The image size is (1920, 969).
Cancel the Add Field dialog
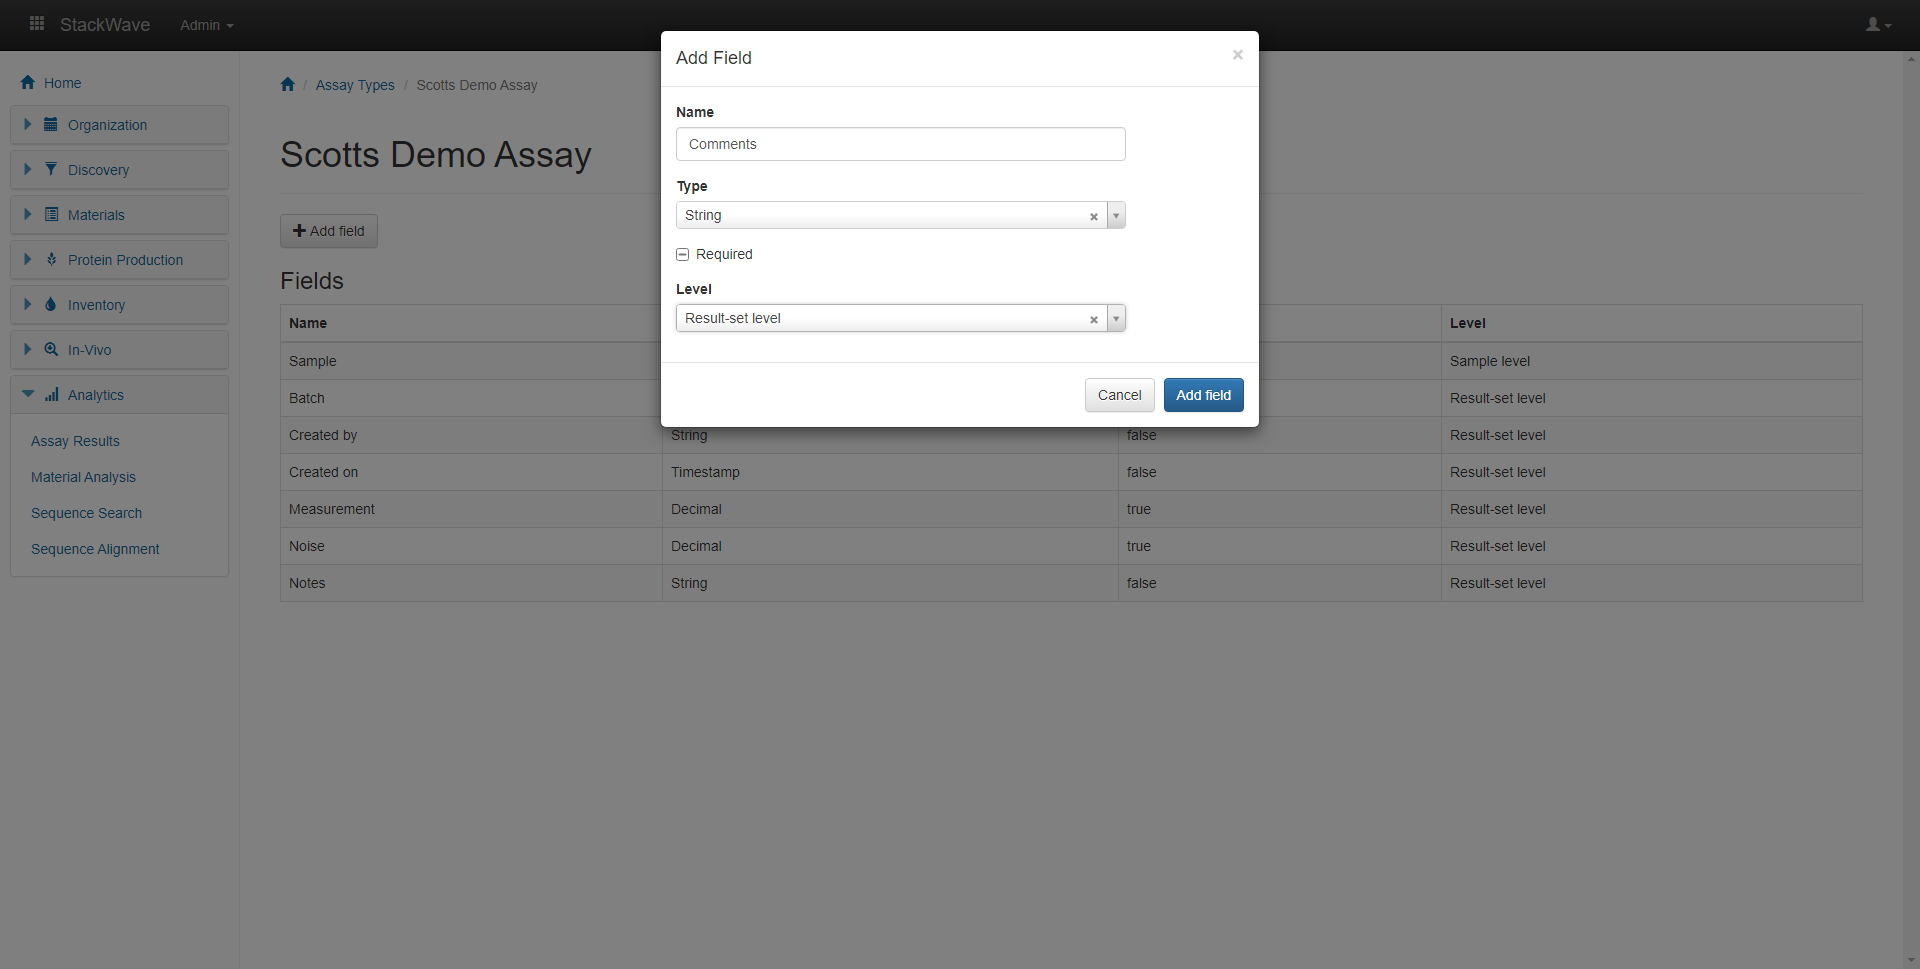pyautogui.click(x=1119, y=395)
